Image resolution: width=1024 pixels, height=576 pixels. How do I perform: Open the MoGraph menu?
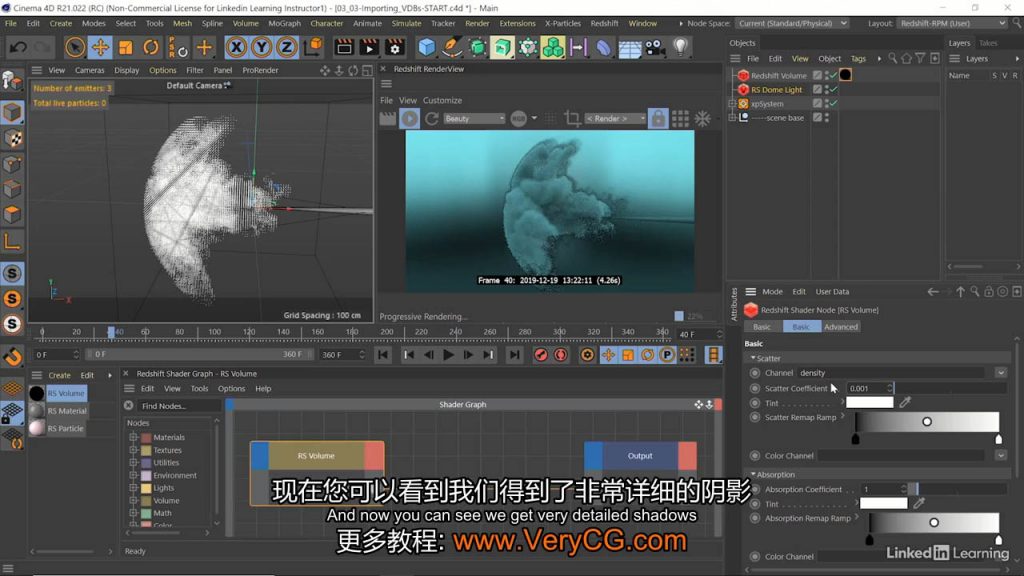coord(285,24)
